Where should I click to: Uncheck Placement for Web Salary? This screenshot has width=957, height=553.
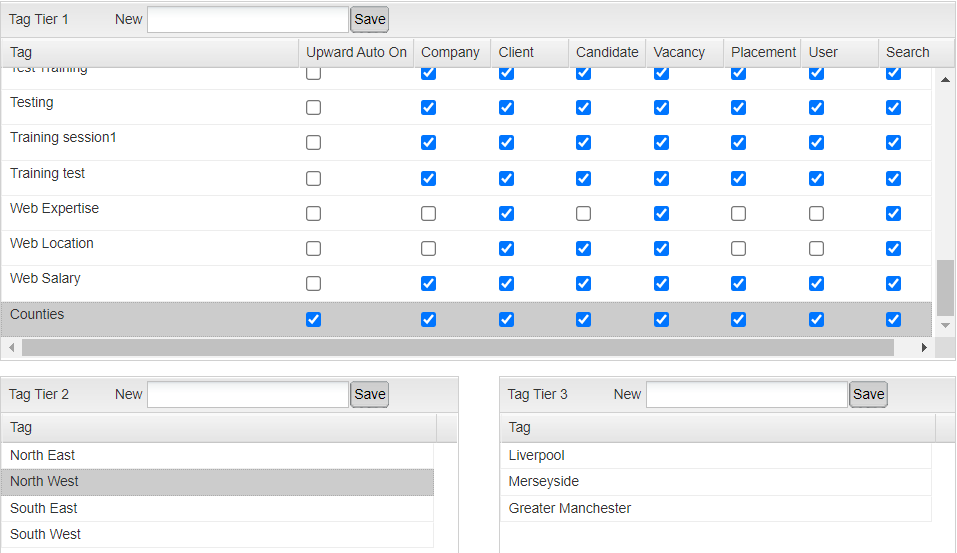739,283
